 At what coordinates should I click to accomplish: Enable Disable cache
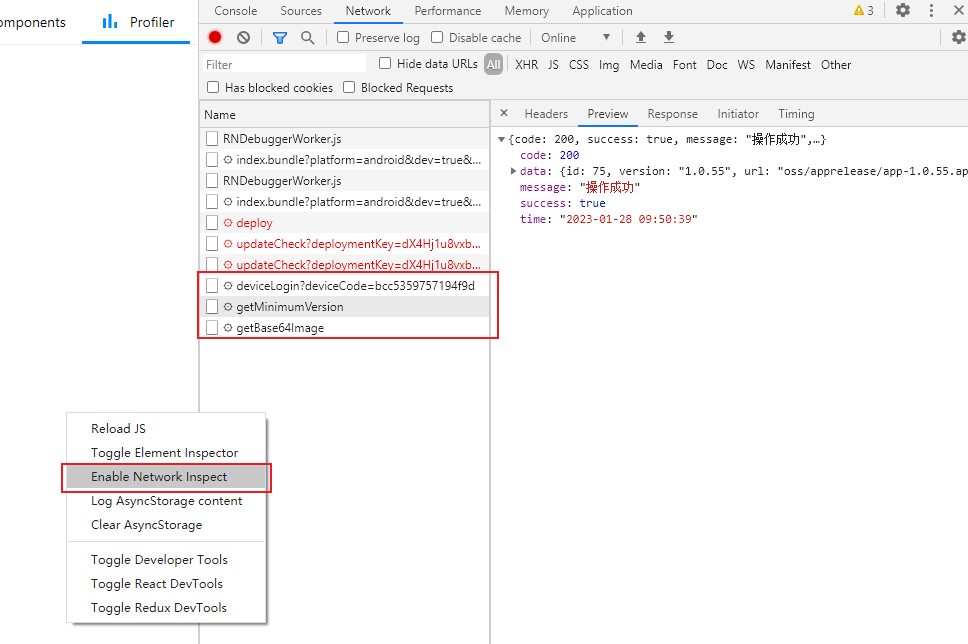click(436, 37)
